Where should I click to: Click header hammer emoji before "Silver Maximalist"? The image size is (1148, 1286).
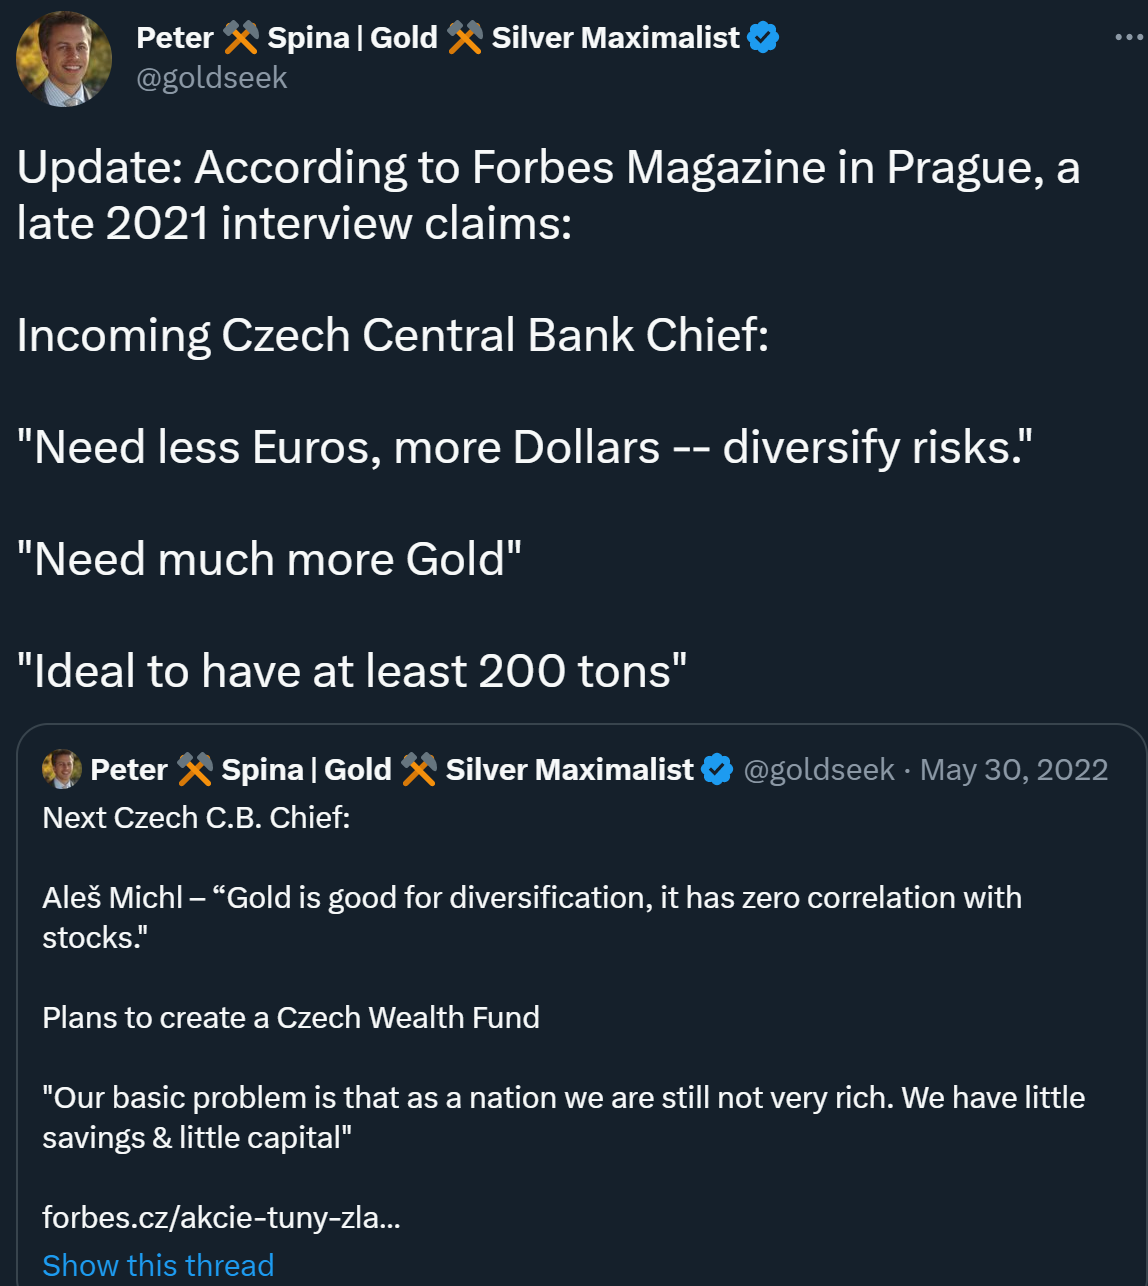(465, 38)
